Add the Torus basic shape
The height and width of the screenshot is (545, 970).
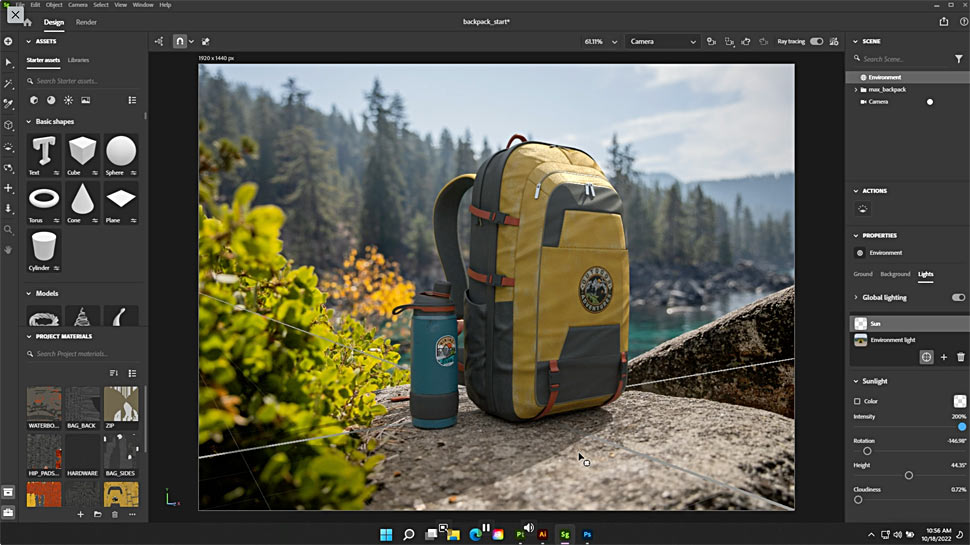[44, 203]
